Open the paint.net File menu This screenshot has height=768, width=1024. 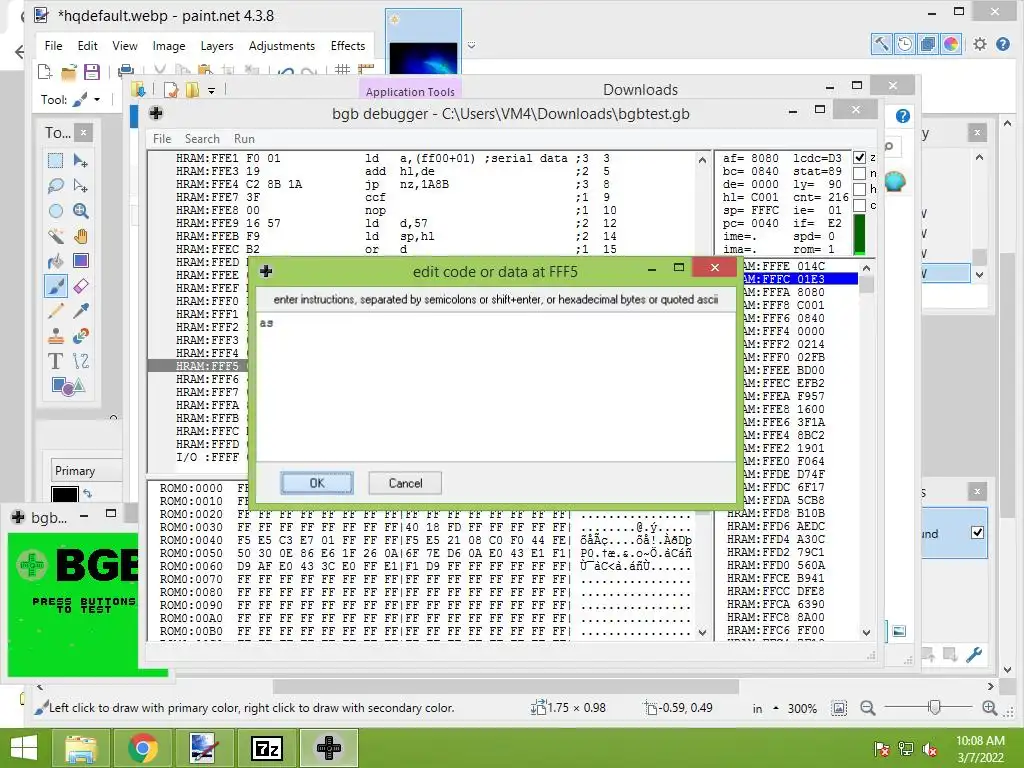point(54,46)
